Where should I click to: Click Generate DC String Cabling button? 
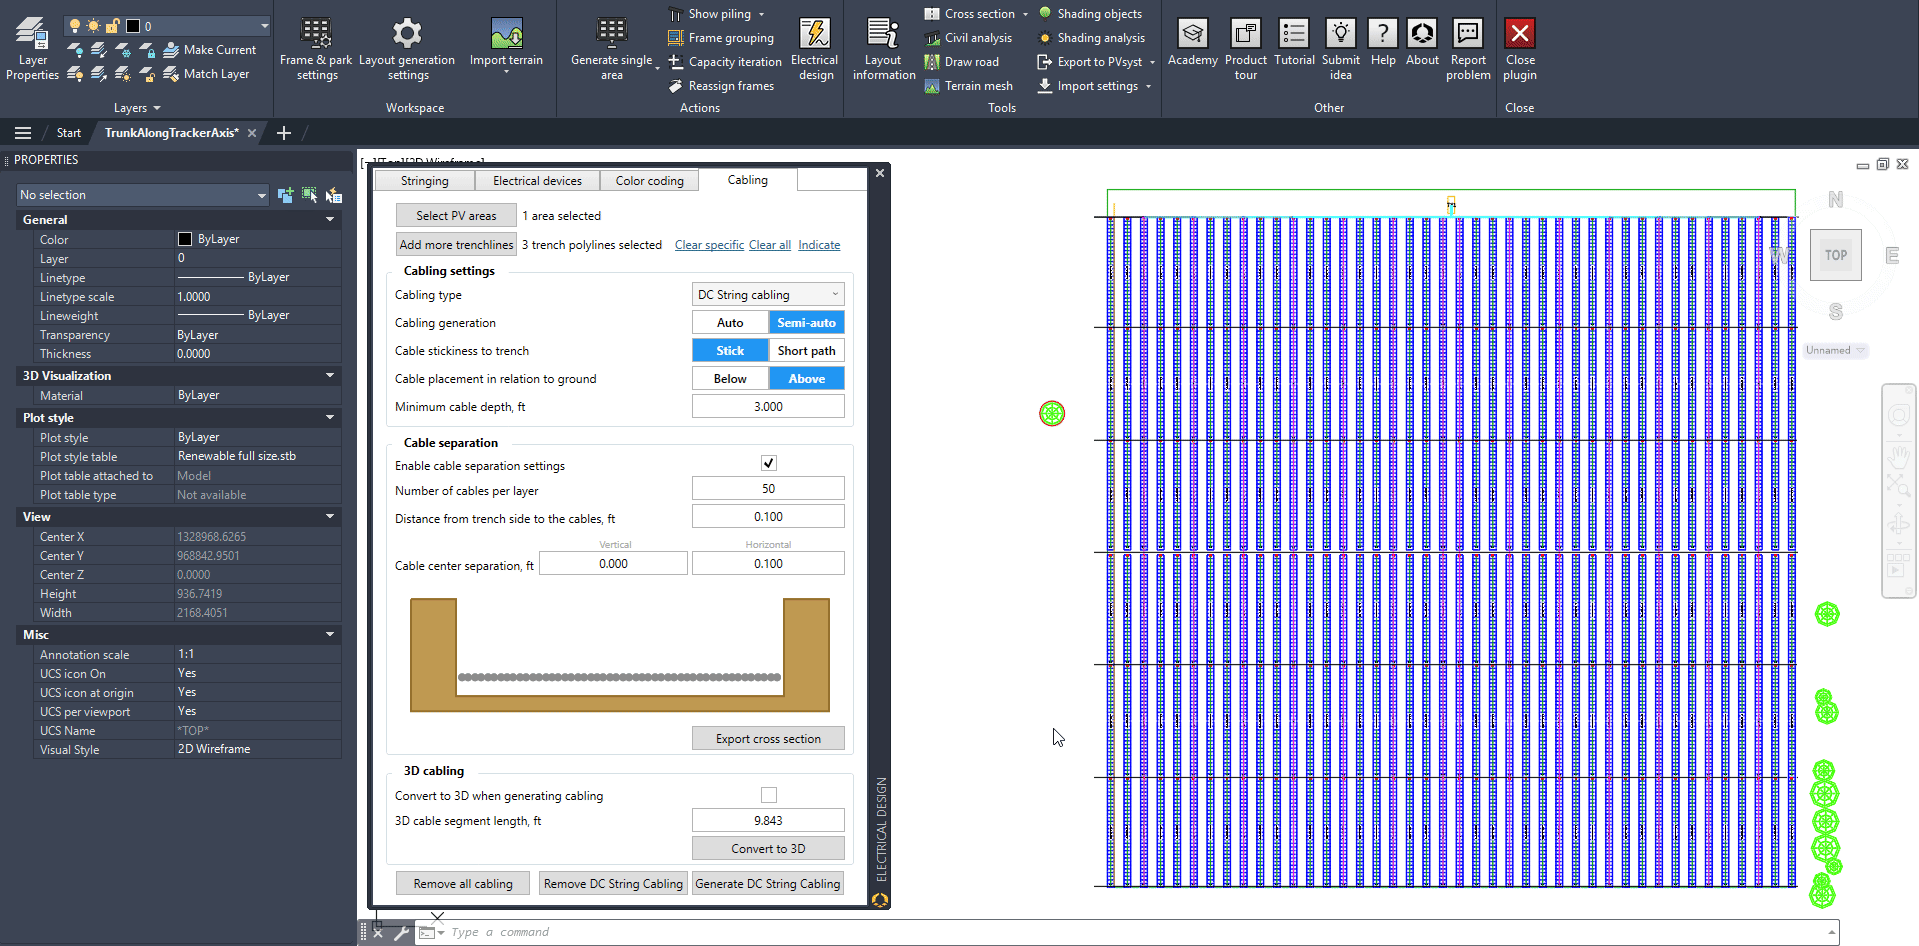767,883
